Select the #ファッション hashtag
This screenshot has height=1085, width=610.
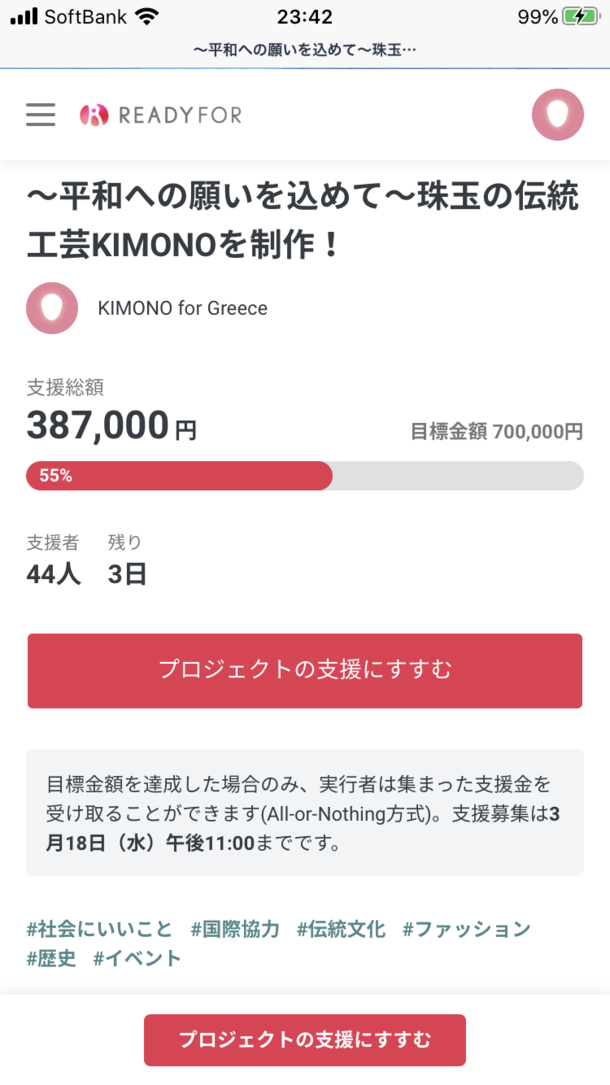pos(466,929)
